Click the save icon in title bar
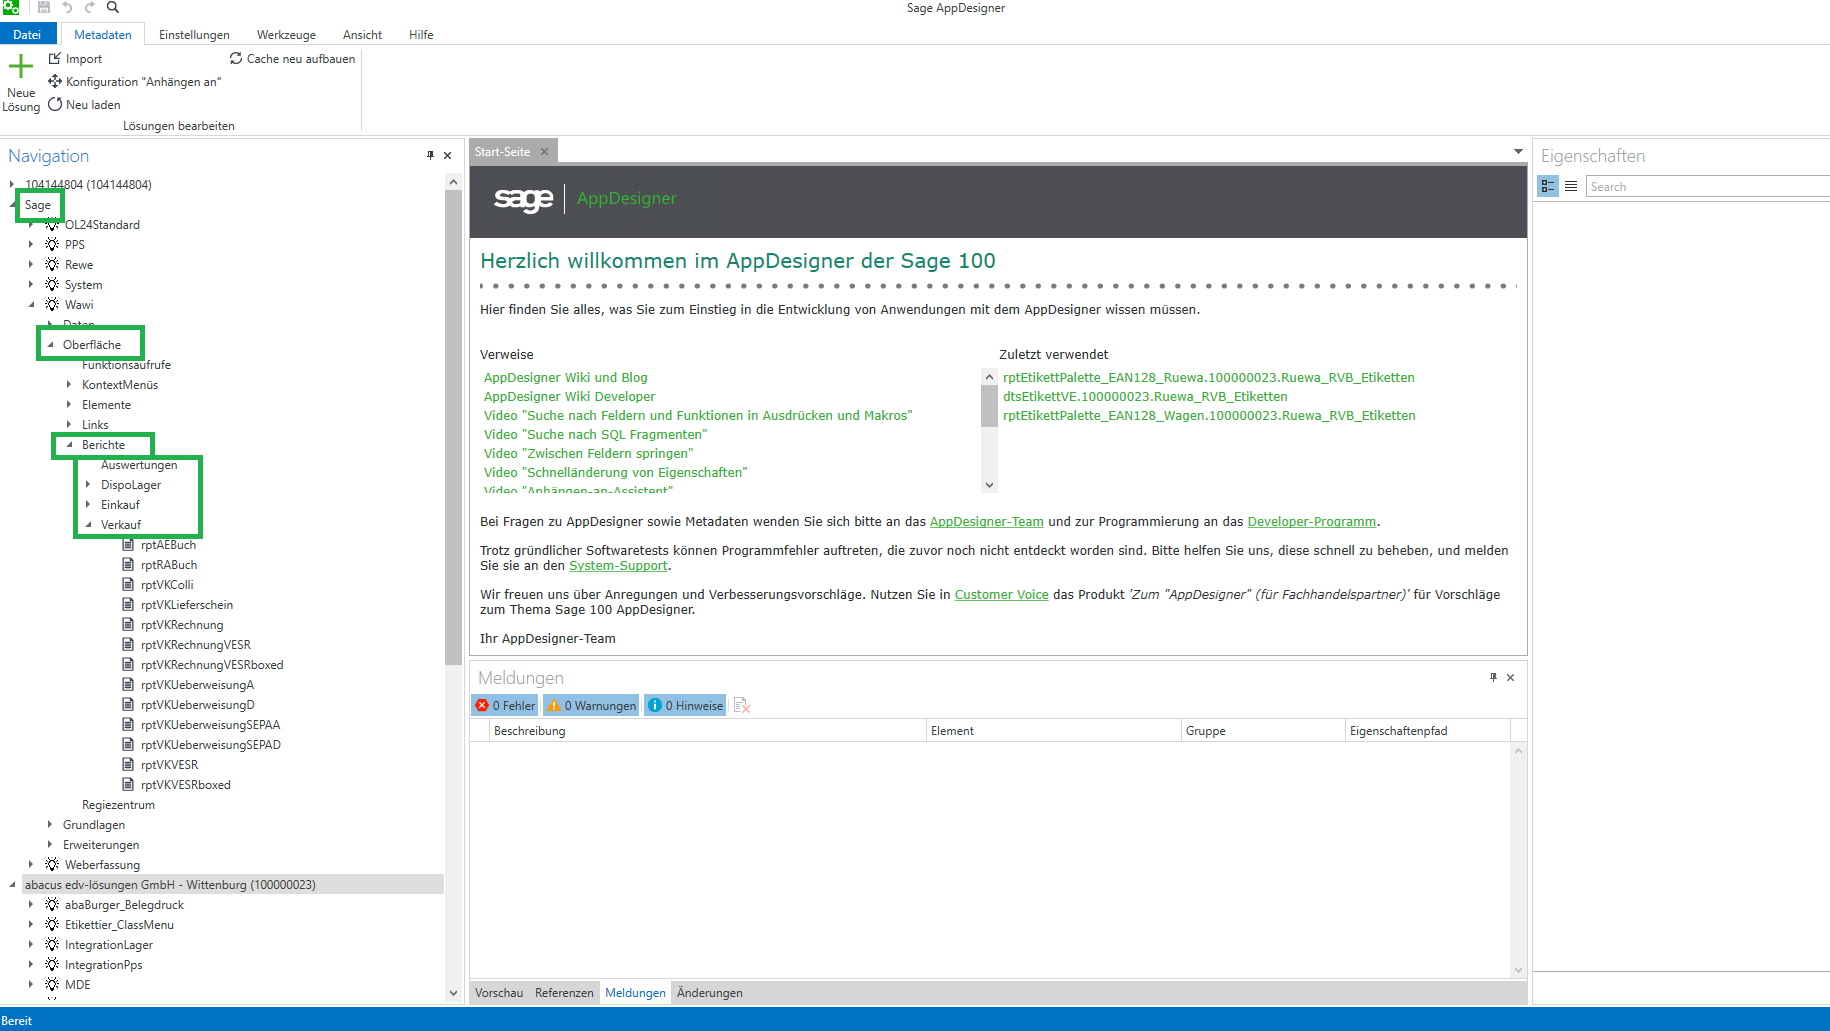 tap(44, 8)
